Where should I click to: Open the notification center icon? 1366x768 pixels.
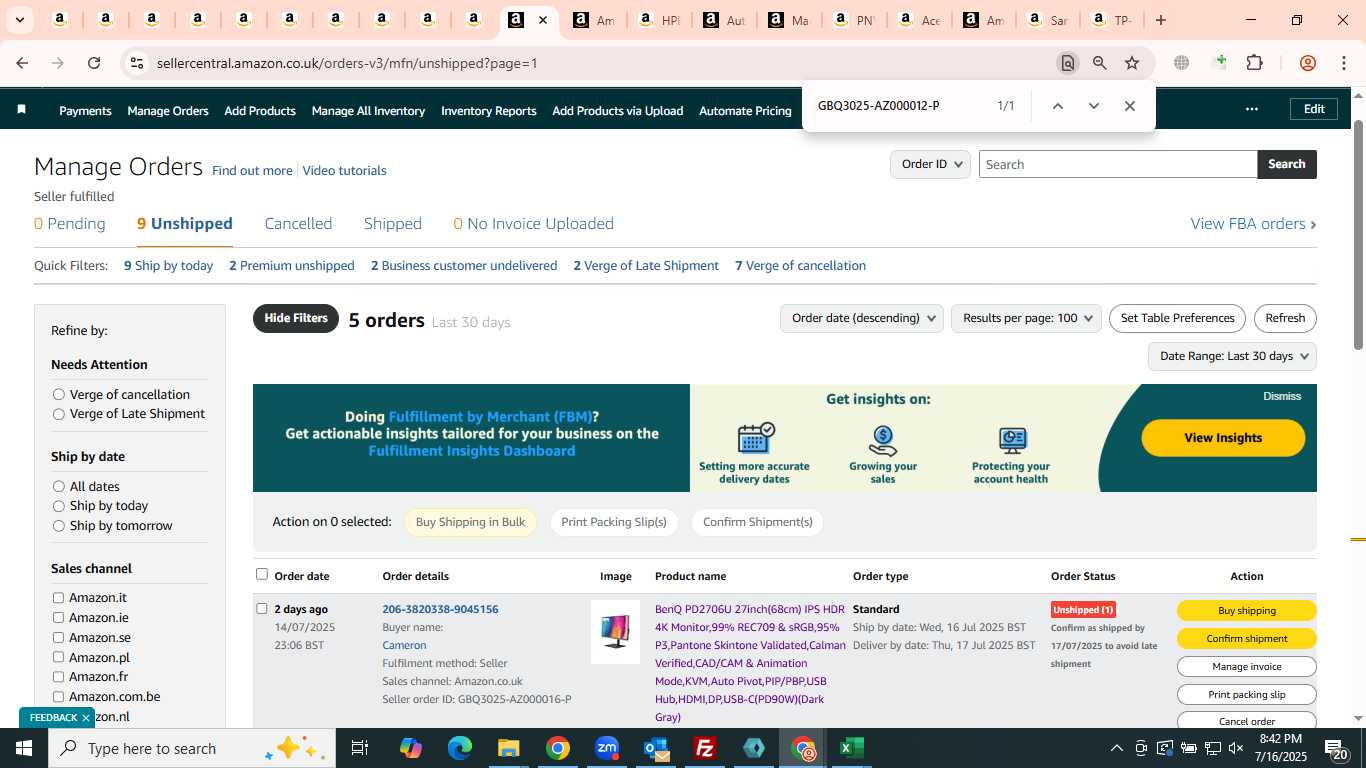[x=1337, y=749]
